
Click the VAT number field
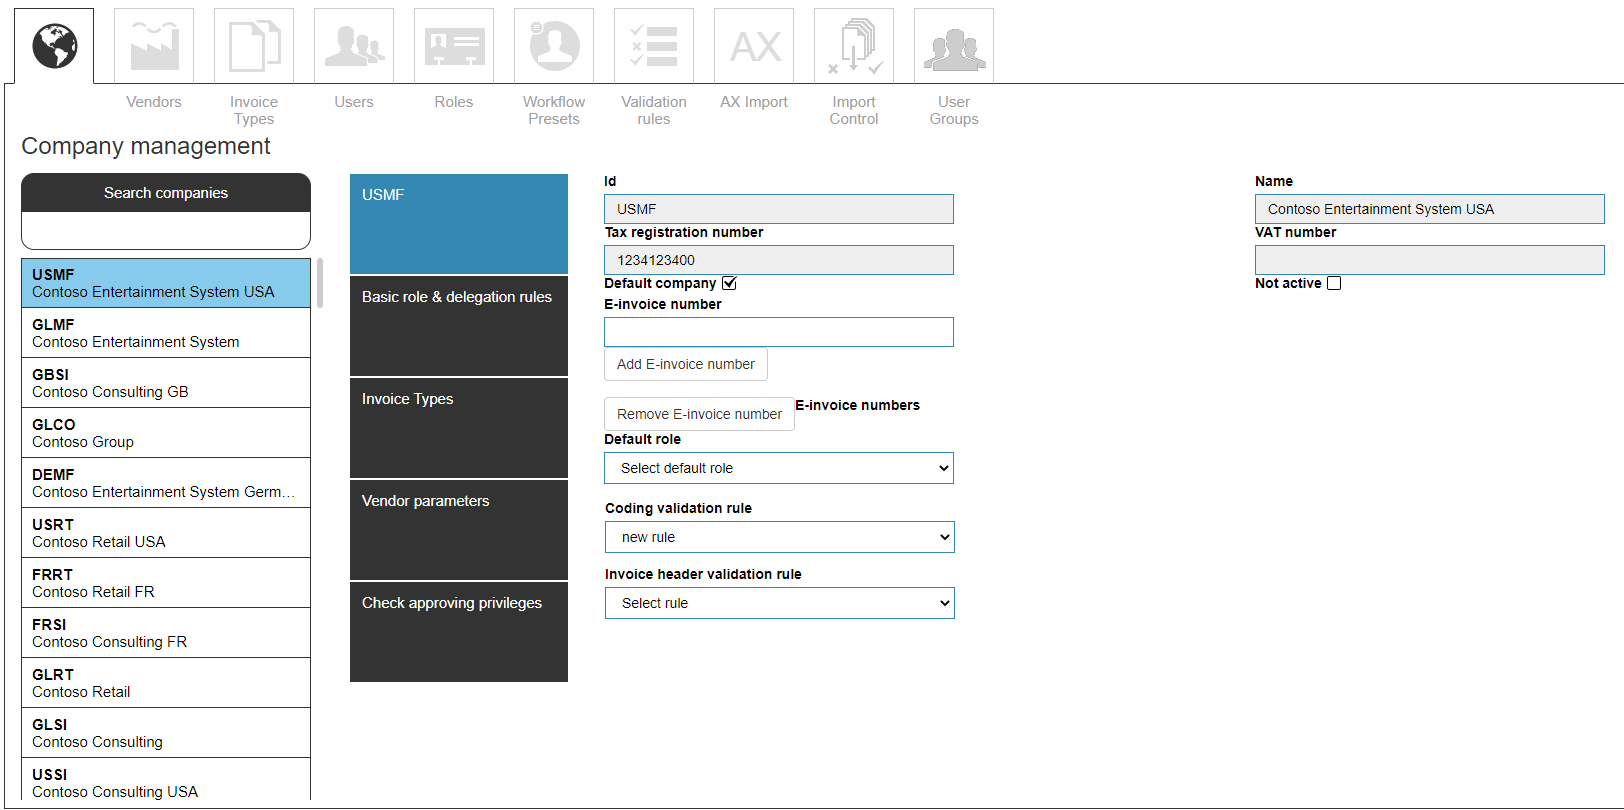click(x=1430, y=260)
